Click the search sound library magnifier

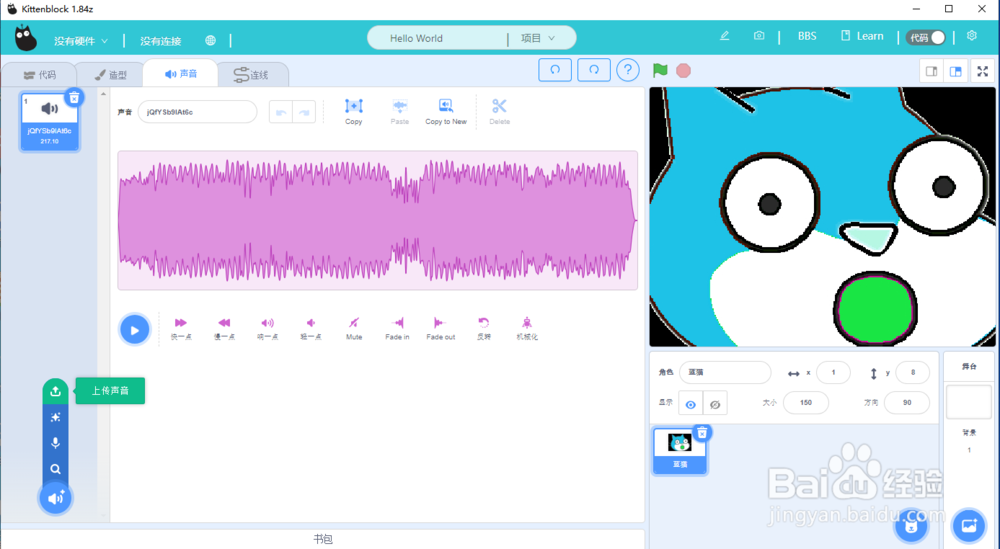[55, 469]
